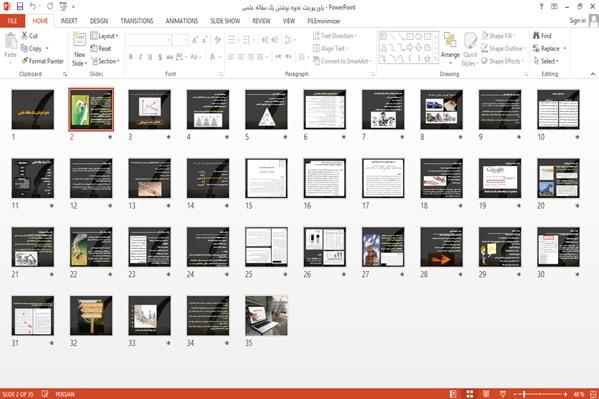Switch to the VIEW tab
Image resolution: width=599 pixels, height=399 pixels.
coord(289,21)
